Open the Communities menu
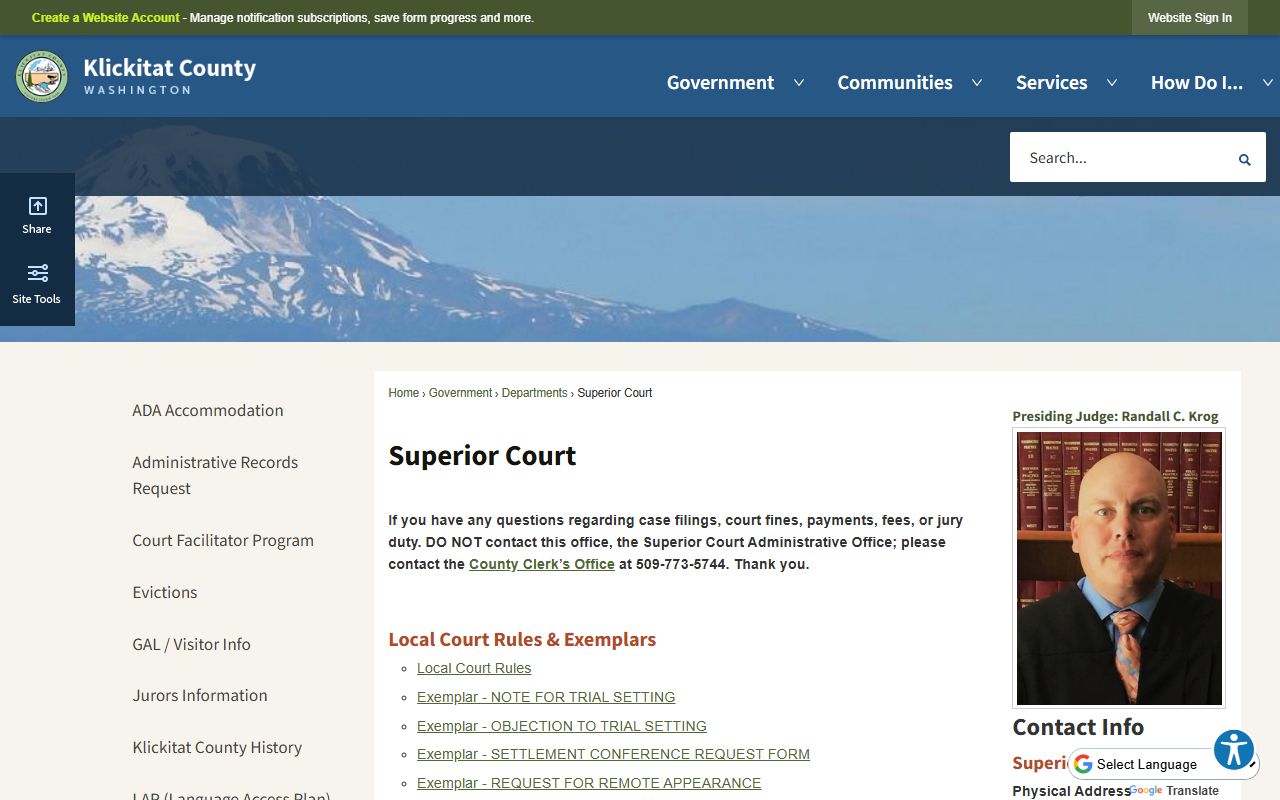 (x=895, y=83)
